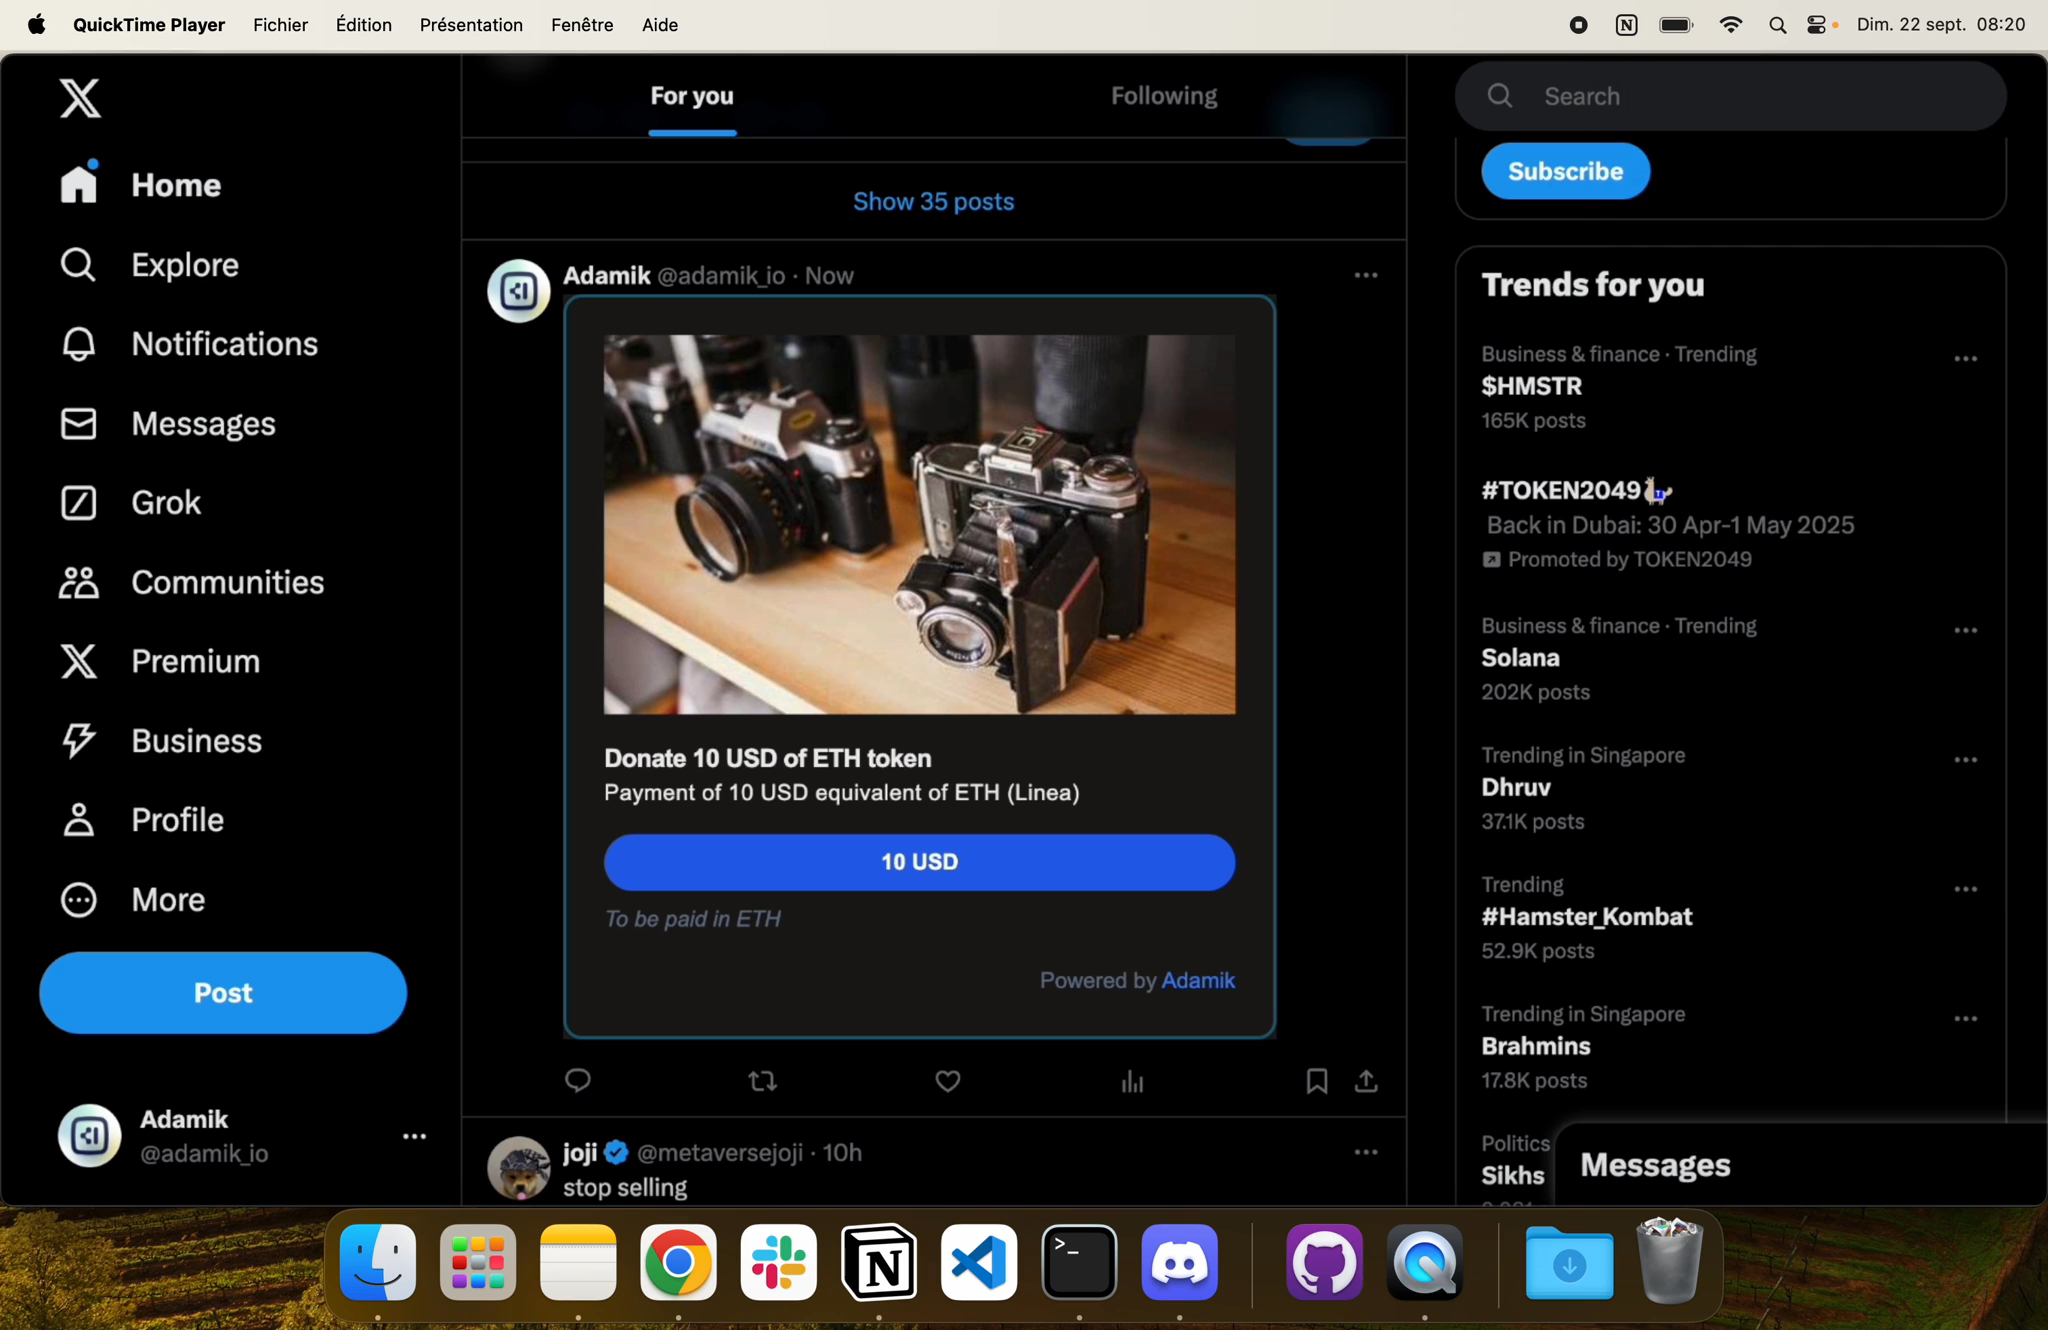Open the Présentation menu
This screenshot has height=1330, width=2048.
(471, 25)
